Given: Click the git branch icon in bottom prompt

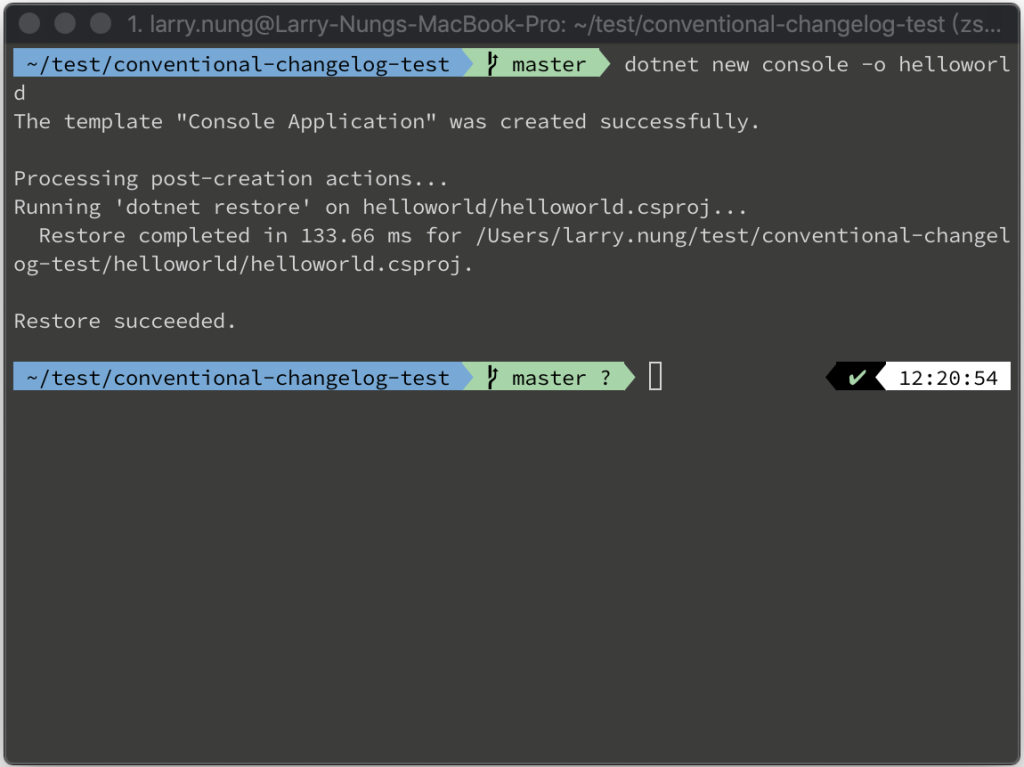Looking at the screenshot, I should pyautogui.click(x=492, y=377).
